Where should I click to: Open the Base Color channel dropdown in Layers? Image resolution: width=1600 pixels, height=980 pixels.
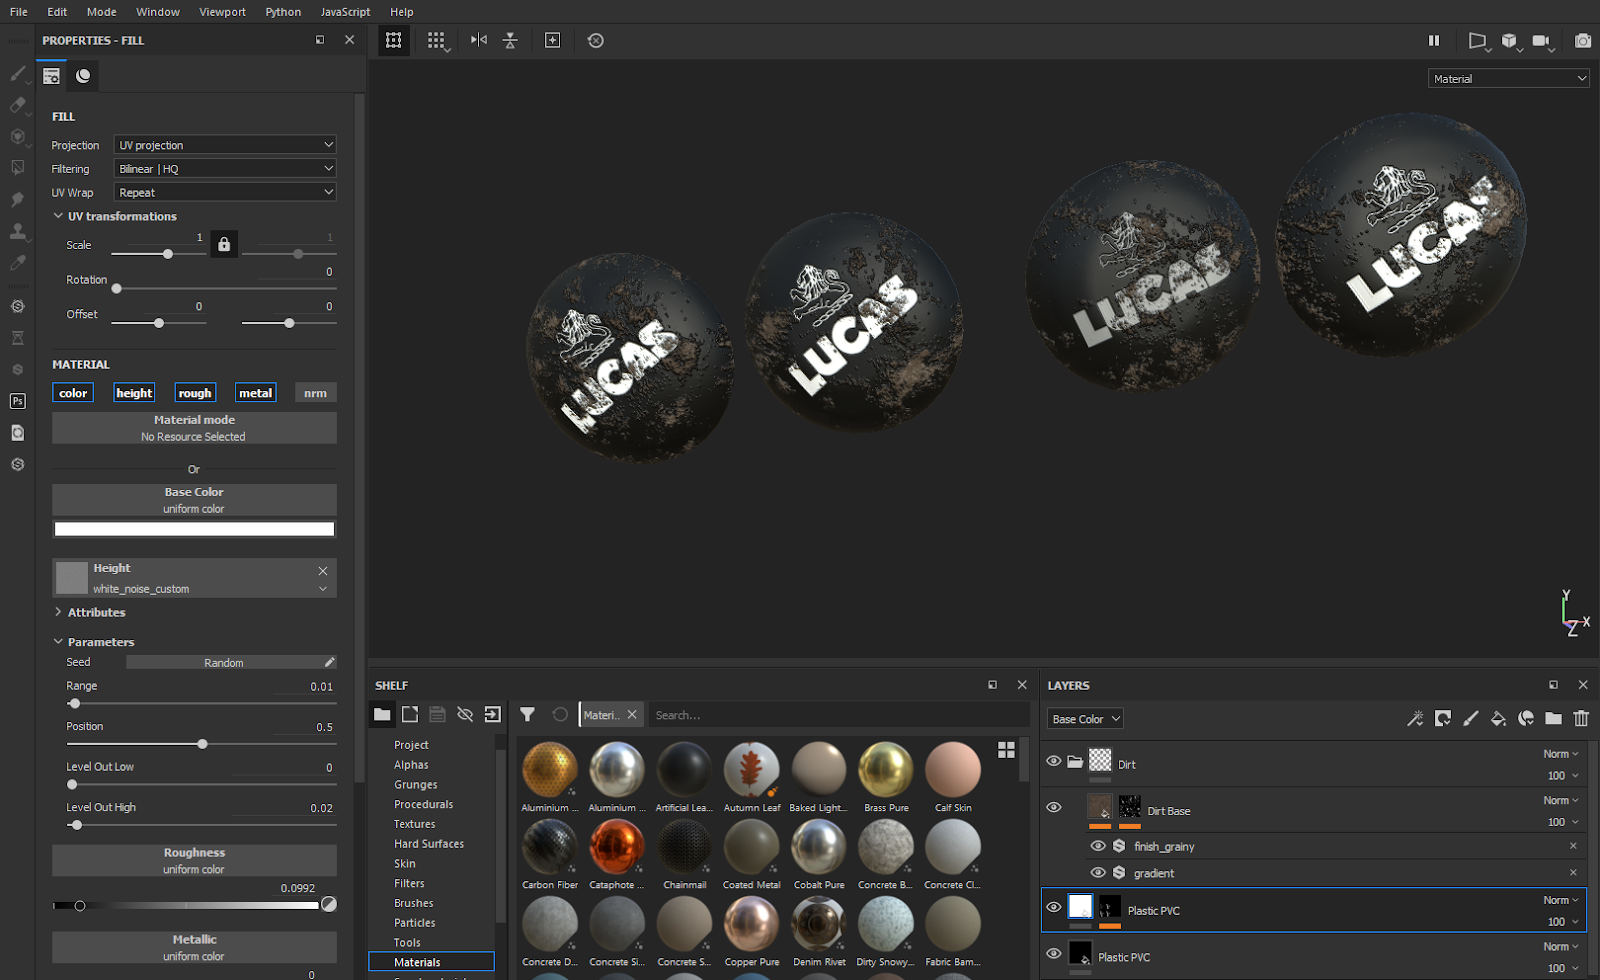tap(1085, 719)
